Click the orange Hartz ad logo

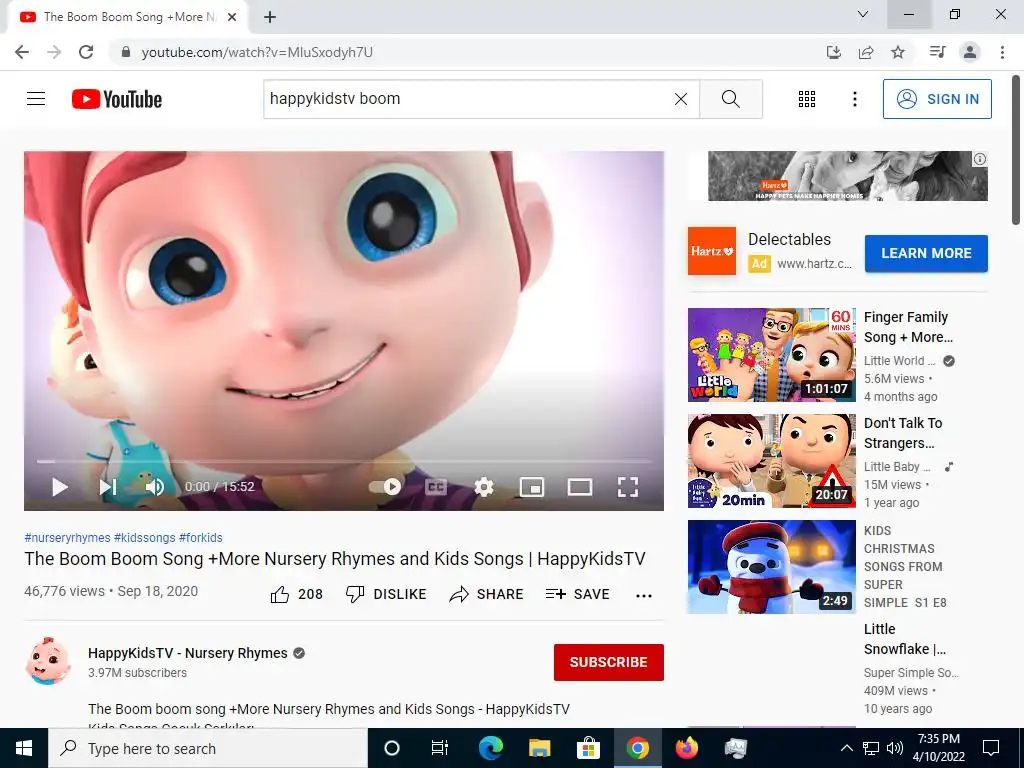[x=712, y=251]
